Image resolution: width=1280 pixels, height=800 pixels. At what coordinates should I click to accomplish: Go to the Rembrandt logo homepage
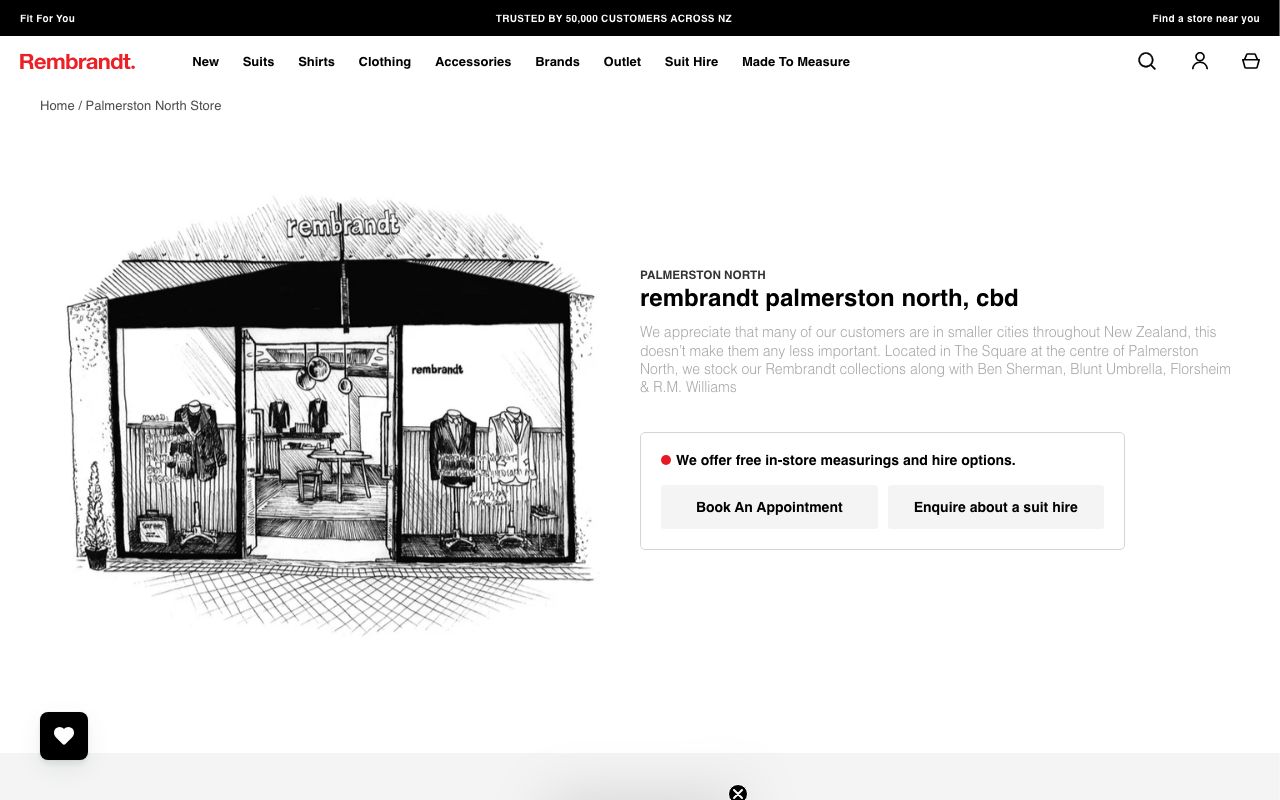[x=77, y=62]
